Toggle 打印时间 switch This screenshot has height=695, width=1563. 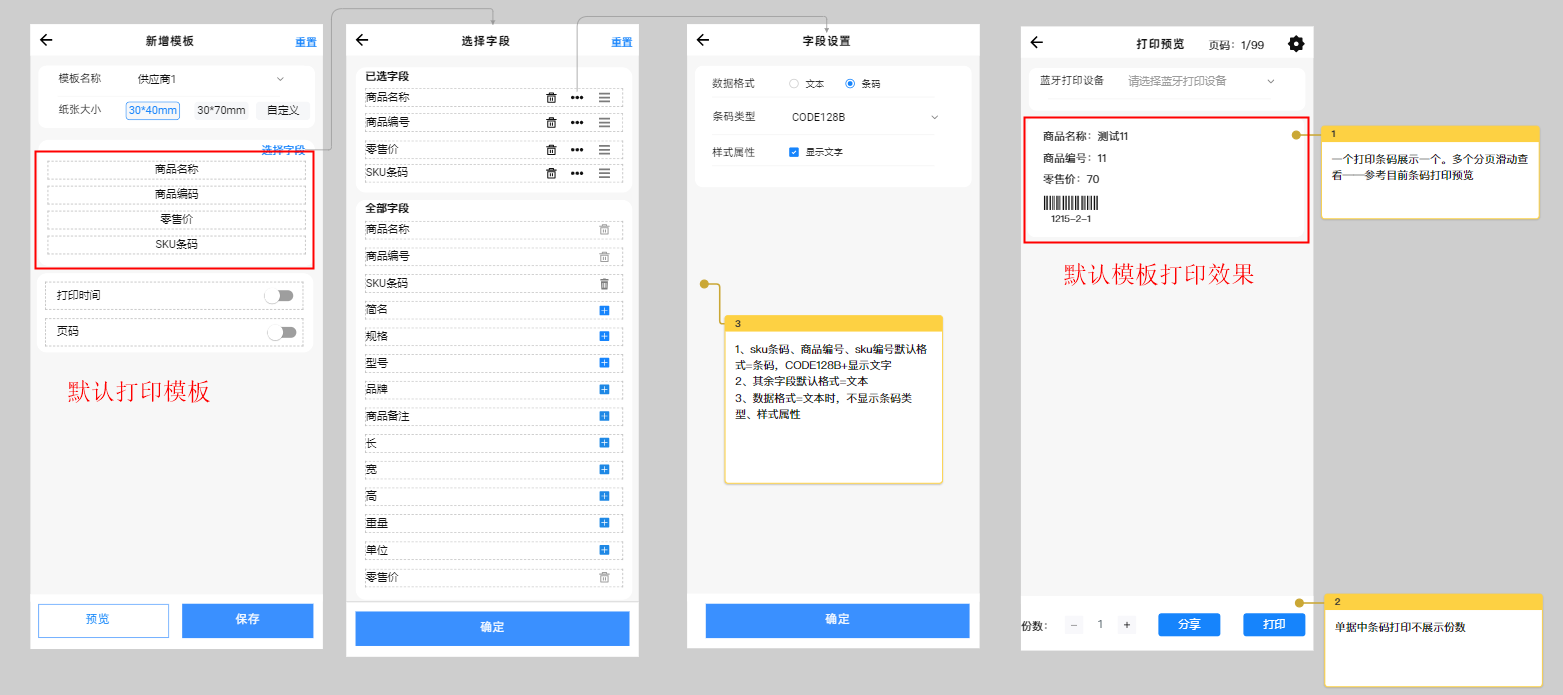coord(279,296)
